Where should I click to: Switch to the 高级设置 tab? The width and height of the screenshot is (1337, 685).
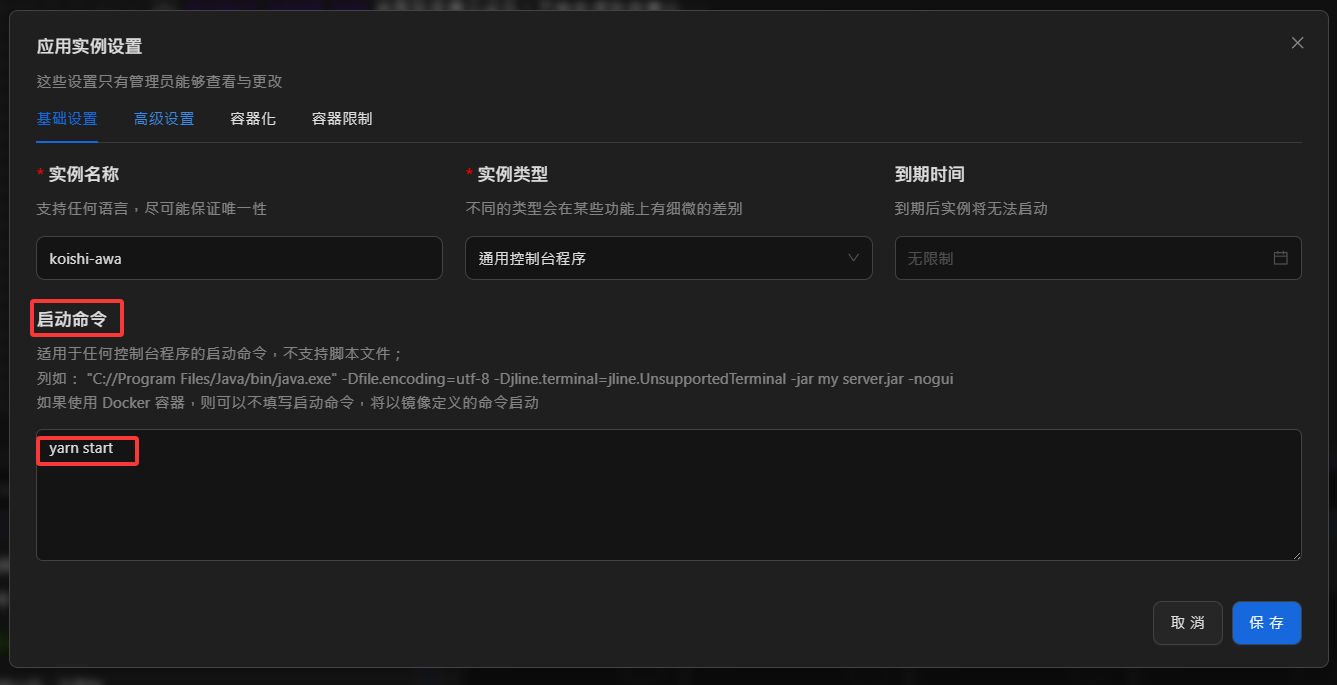pos(164,118)
